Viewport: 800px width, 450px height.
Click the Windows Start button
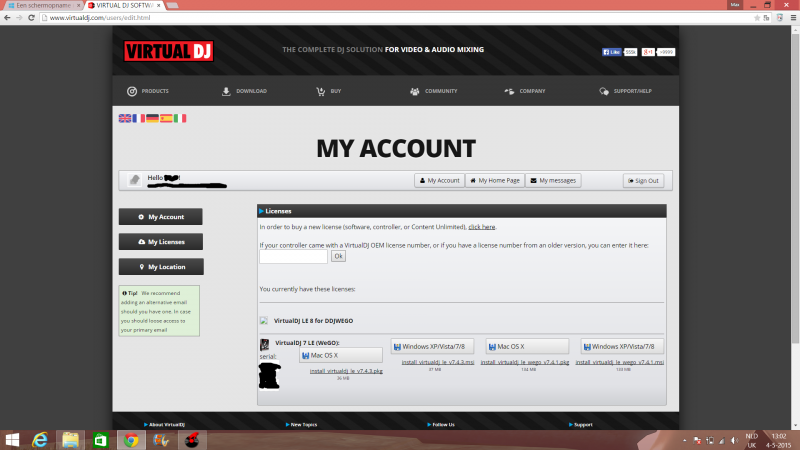tap(12, 438)
